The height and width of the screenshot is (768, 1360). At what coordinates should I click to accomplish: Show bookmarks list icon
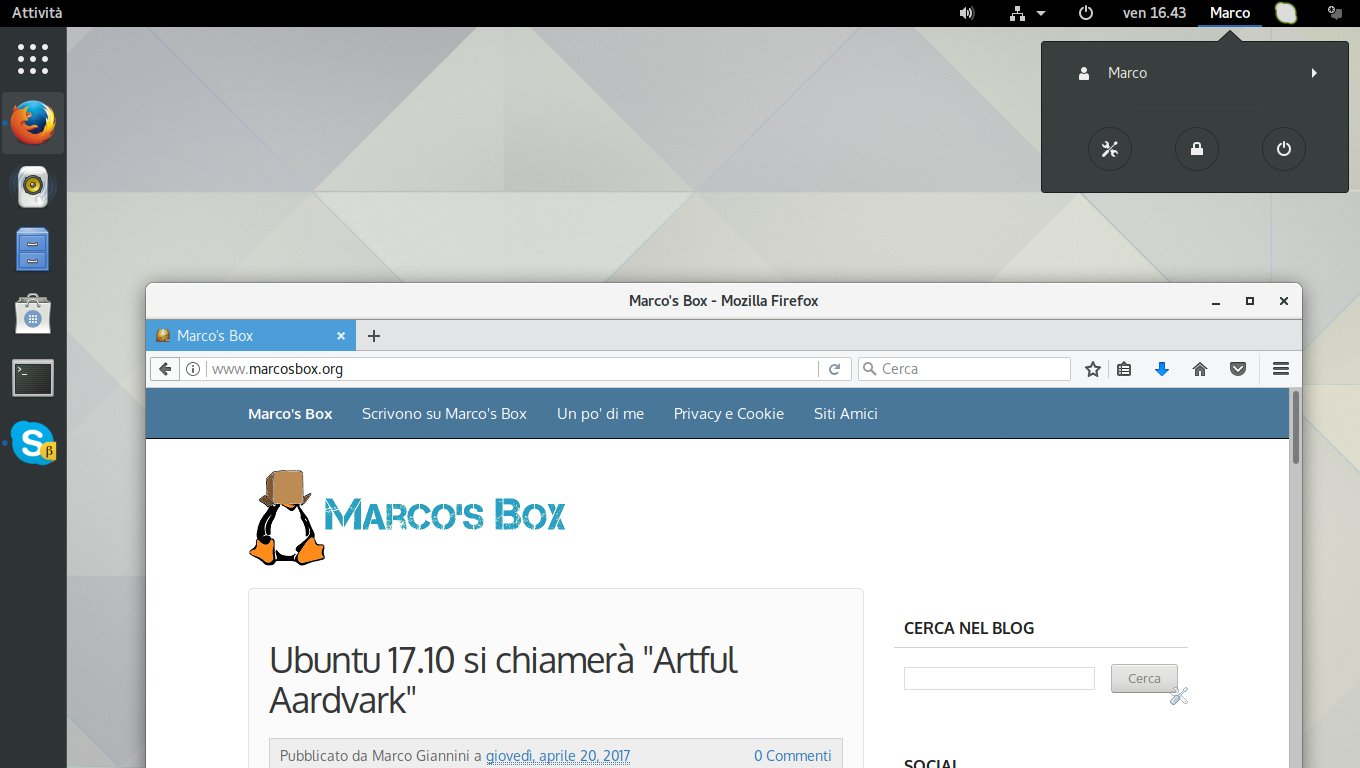(1124, 369)
